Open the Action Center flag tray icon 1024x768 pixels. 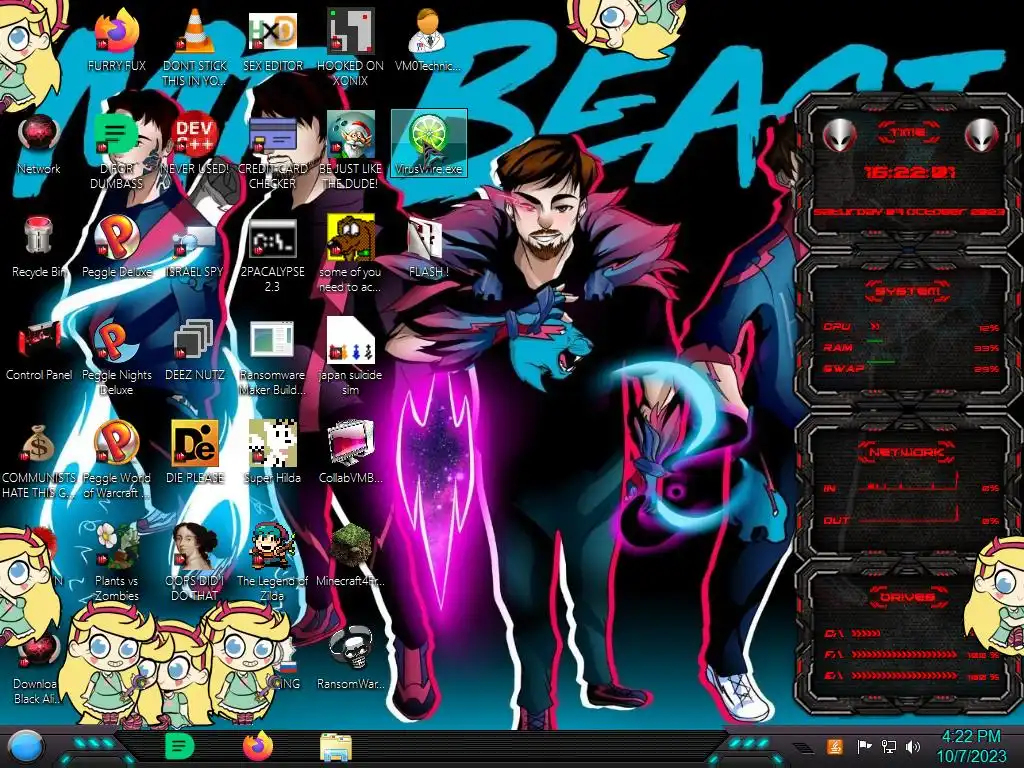coord(864,746)
